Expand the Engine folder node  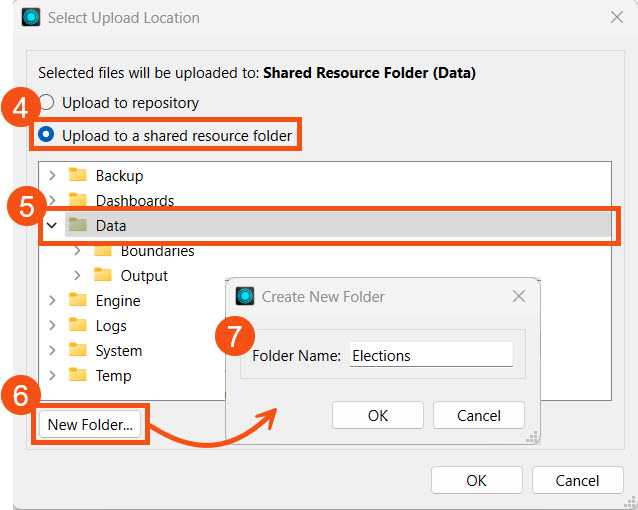tap(52, 301)
